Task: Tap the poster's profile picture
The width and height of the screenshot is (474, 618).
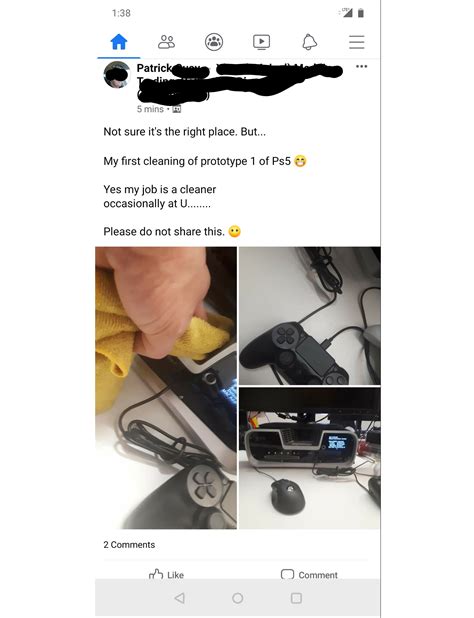Action: click(117, 75)
